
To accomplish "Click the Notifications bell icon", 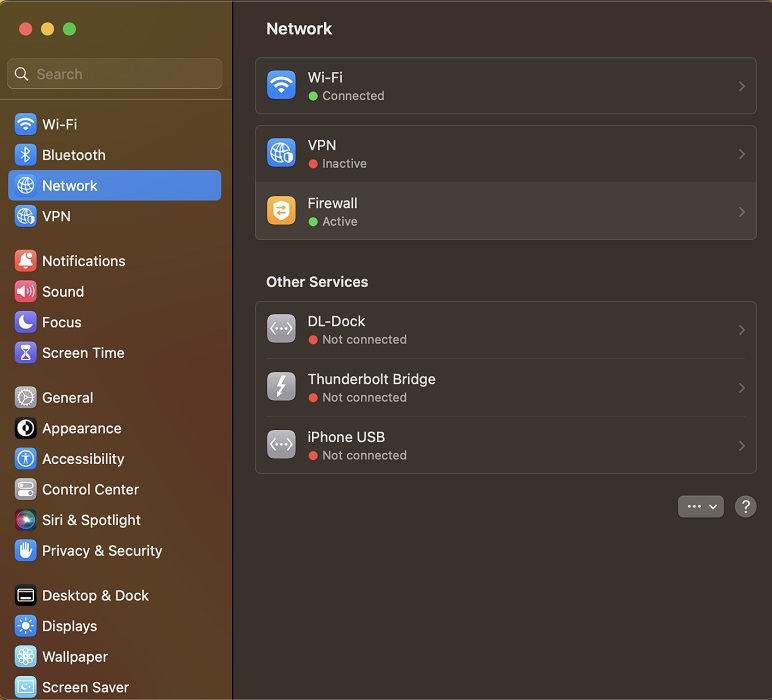I will pyautogui.click(x=26, y=261).
